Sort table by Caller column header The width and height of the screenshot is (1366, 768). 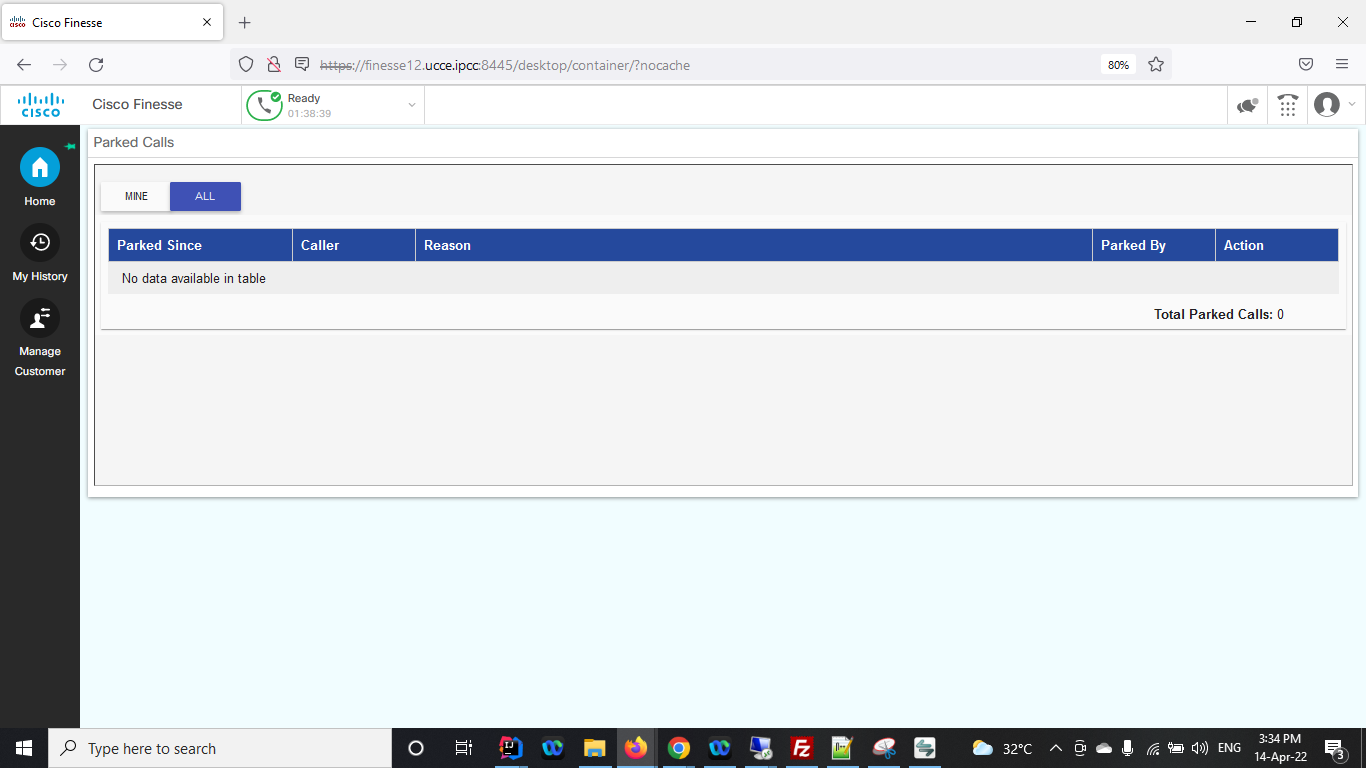320,245
